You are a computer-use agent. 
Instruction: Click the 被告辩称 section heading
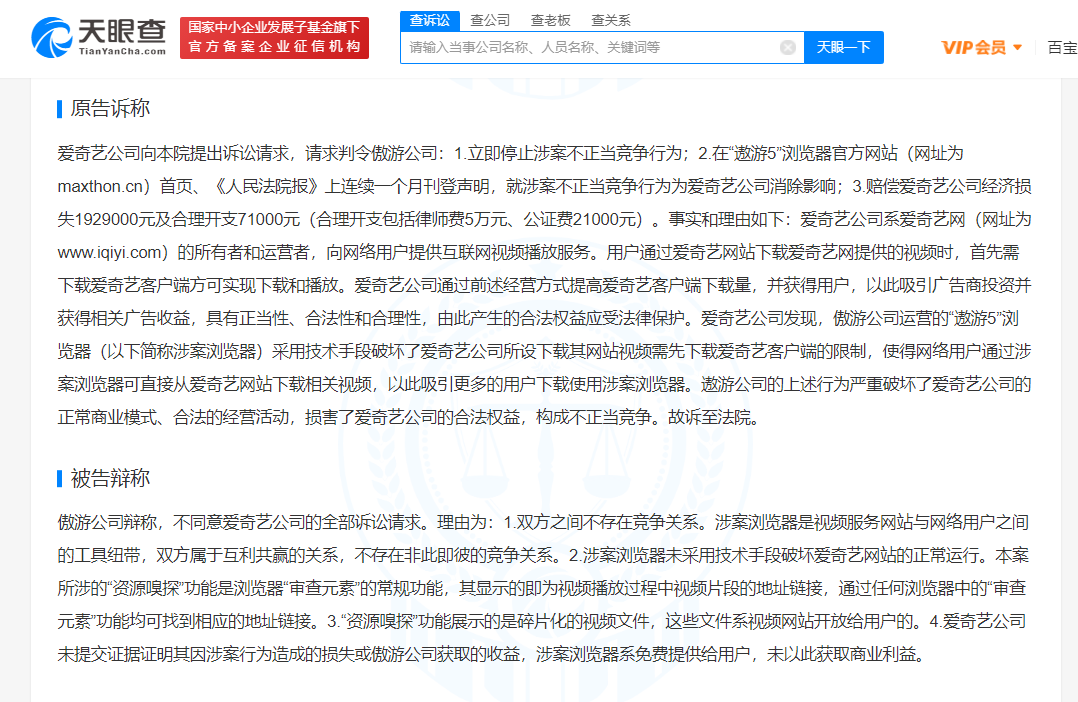(x=110, y=478)
